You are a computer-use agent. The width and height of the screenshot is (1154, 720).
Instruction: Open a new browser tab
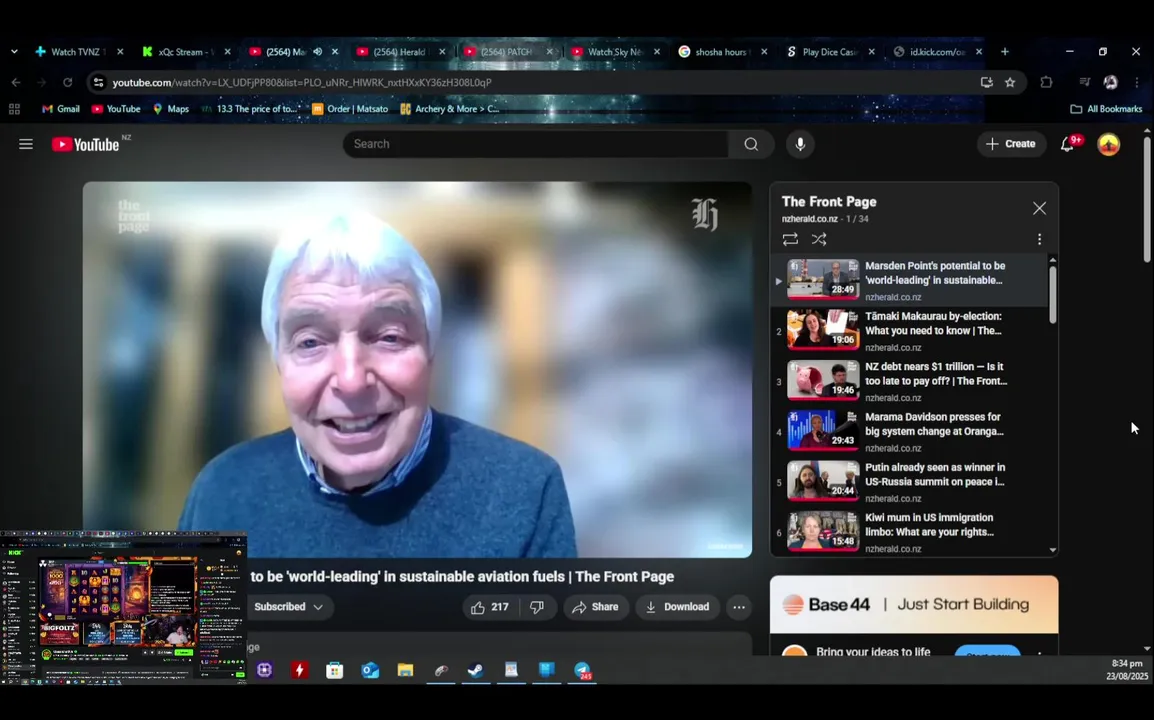point(1005,52)
